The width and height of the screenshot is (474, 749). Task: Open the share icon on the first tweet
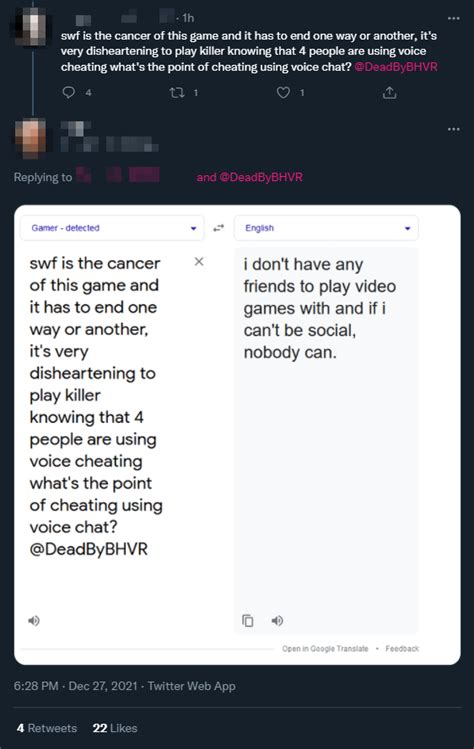[389, 92]
